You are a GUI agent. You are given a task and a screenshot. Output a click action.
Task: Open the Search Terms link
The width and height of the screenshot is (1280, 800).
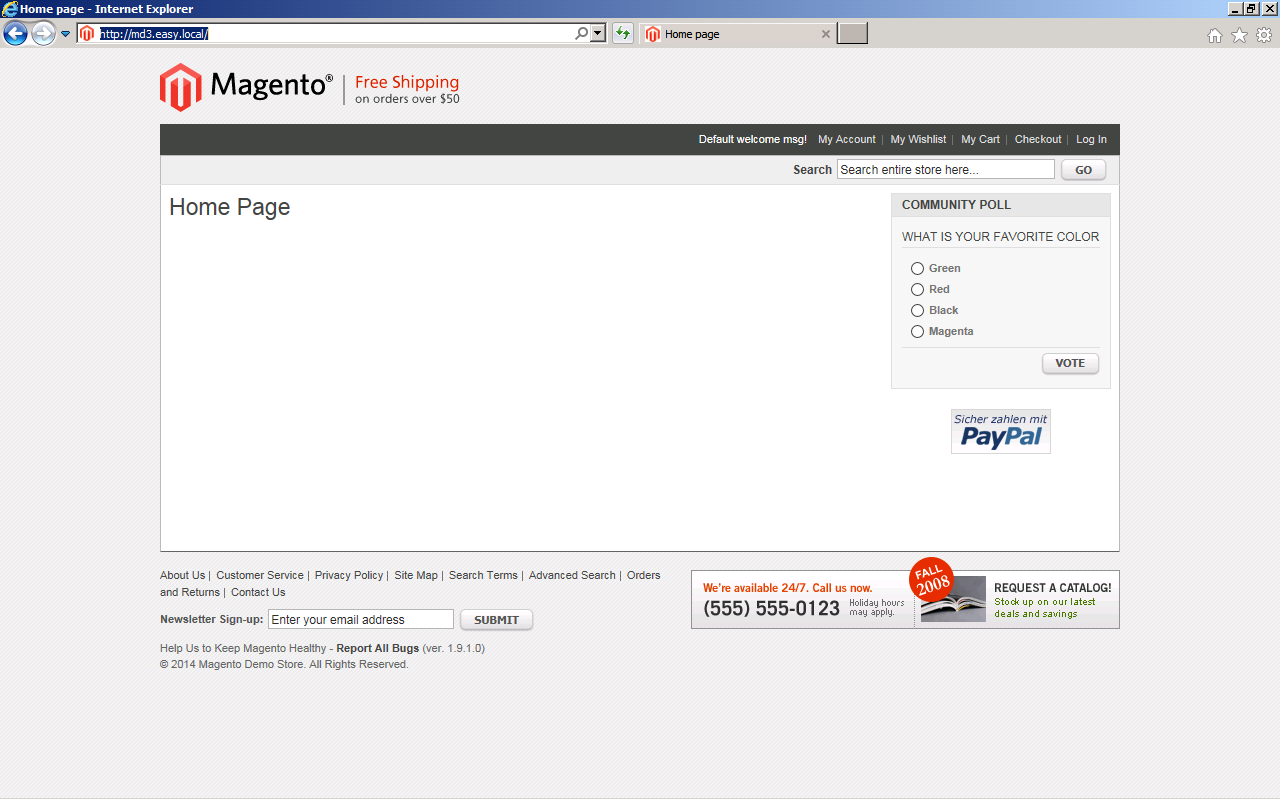click(x=483, y=575)
